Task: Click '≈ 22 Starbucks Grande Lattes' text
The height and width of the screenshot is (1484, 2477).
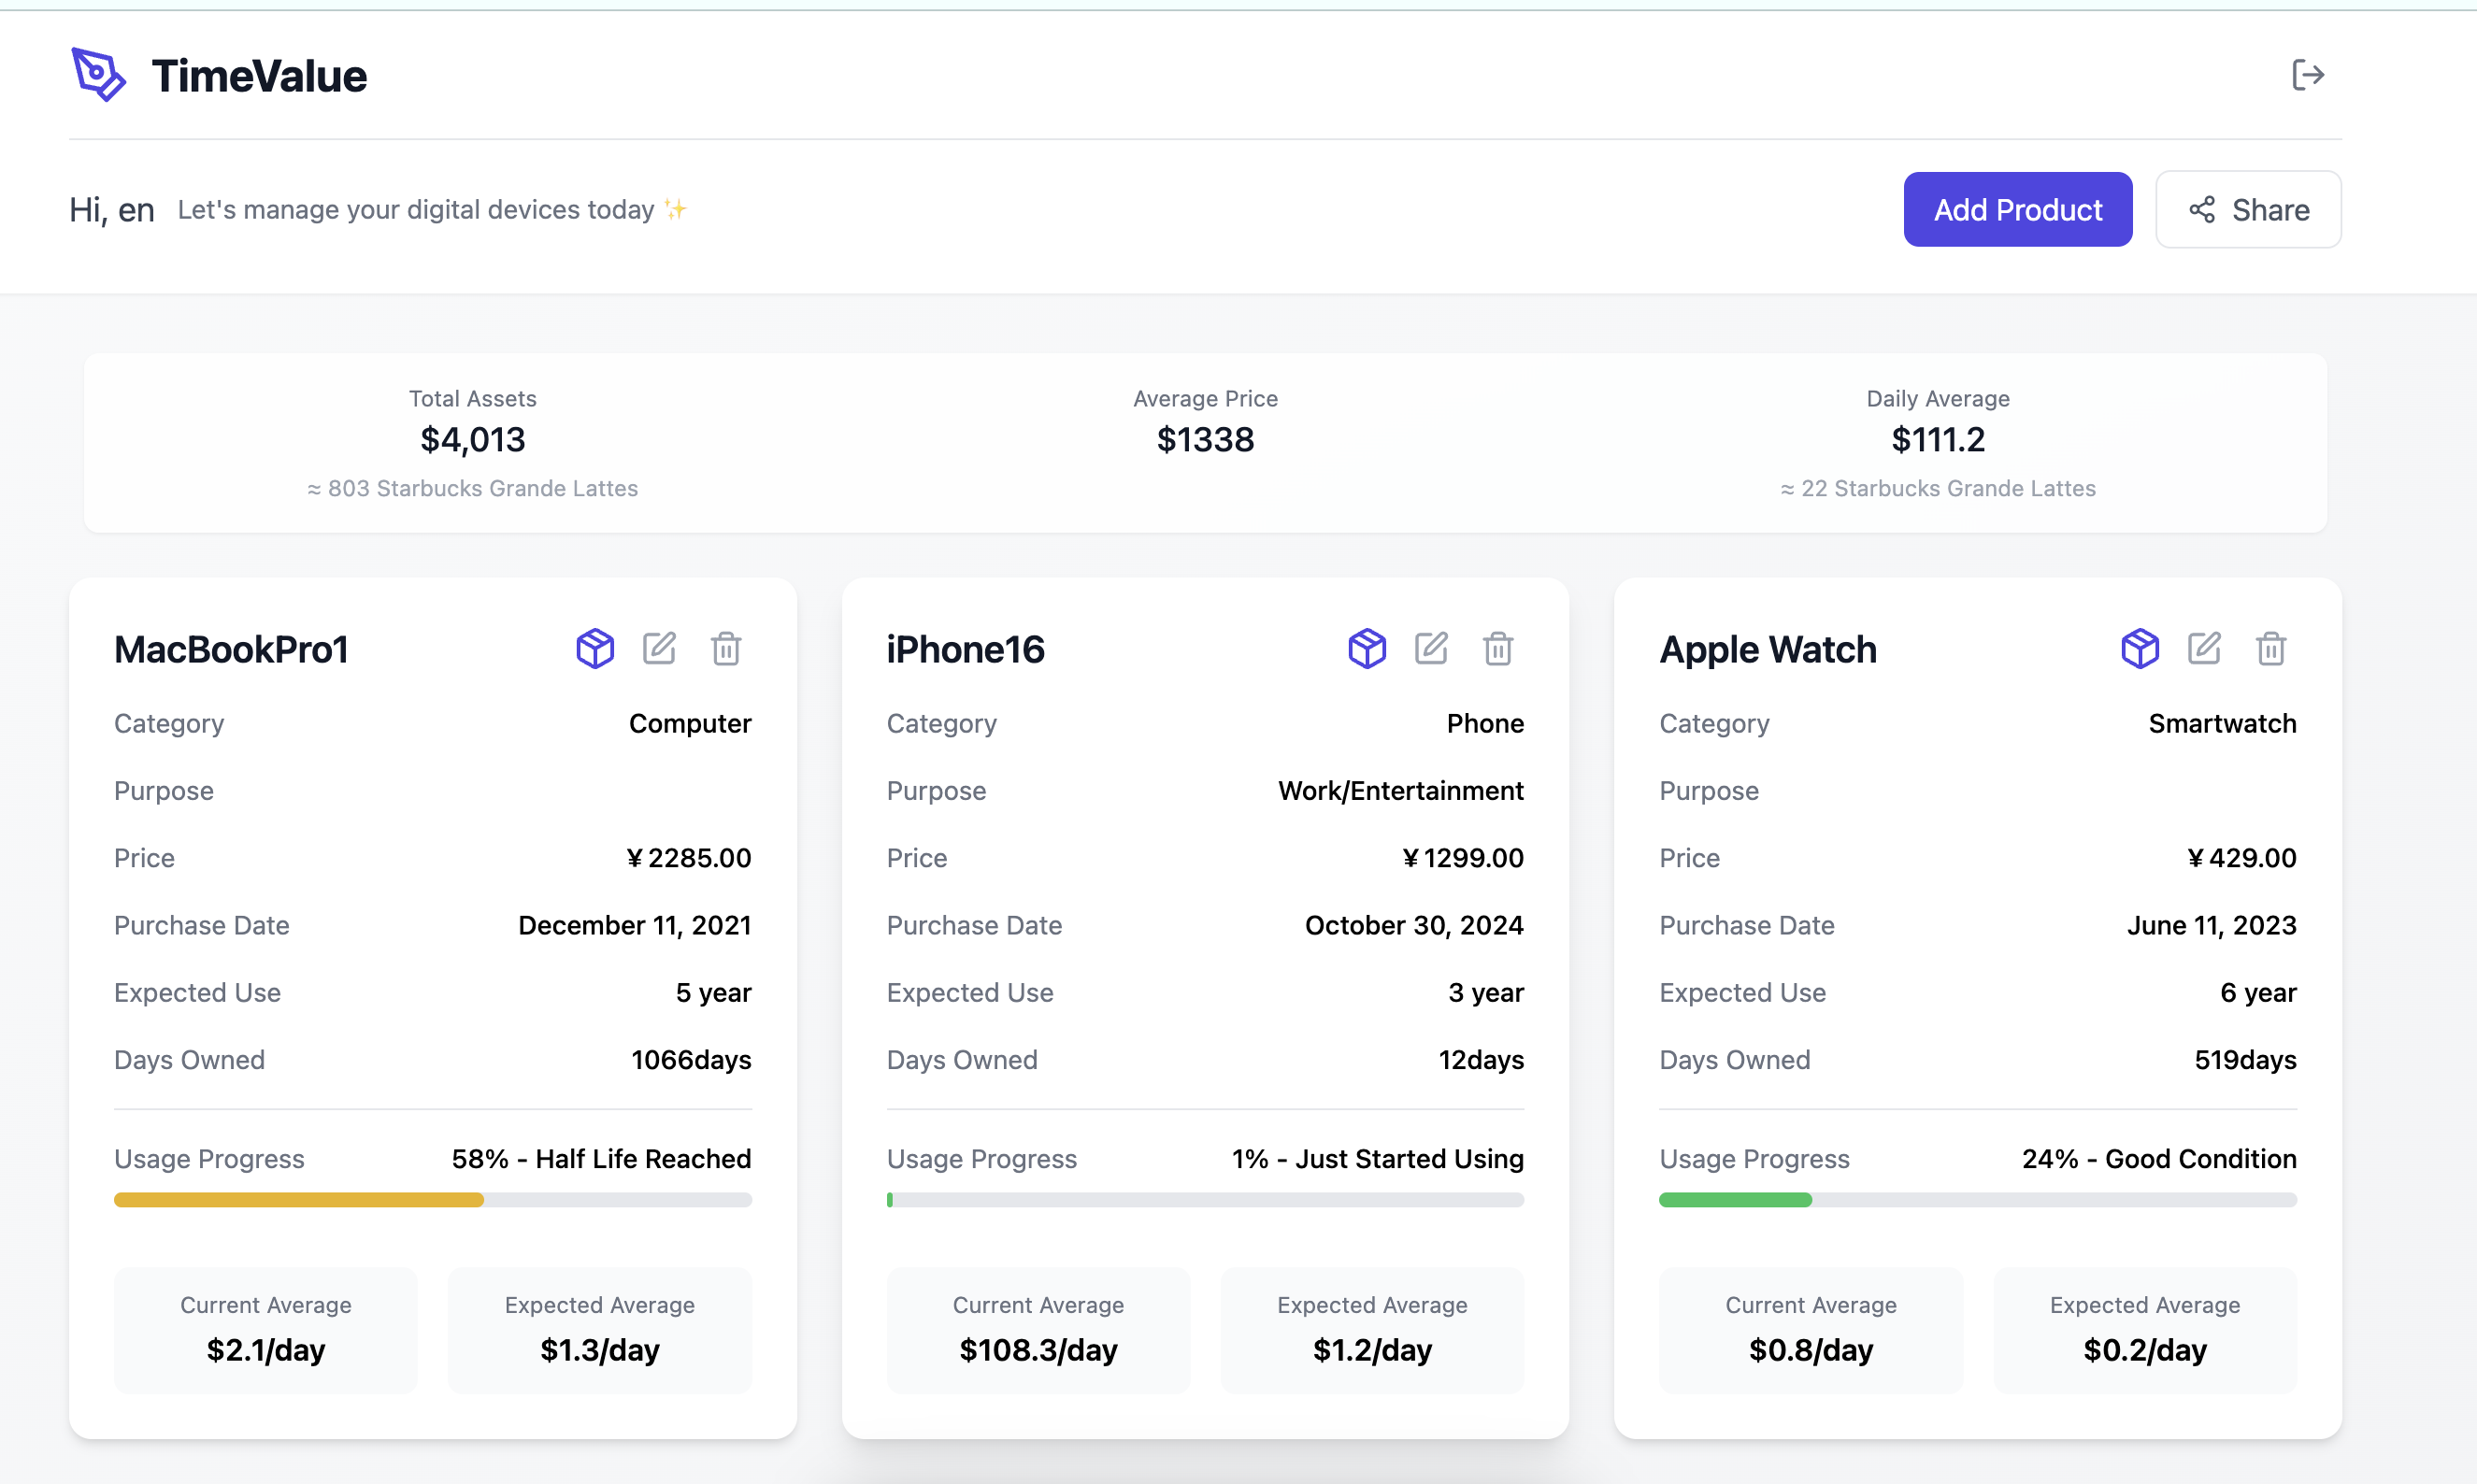Action: pos(1938,489)
